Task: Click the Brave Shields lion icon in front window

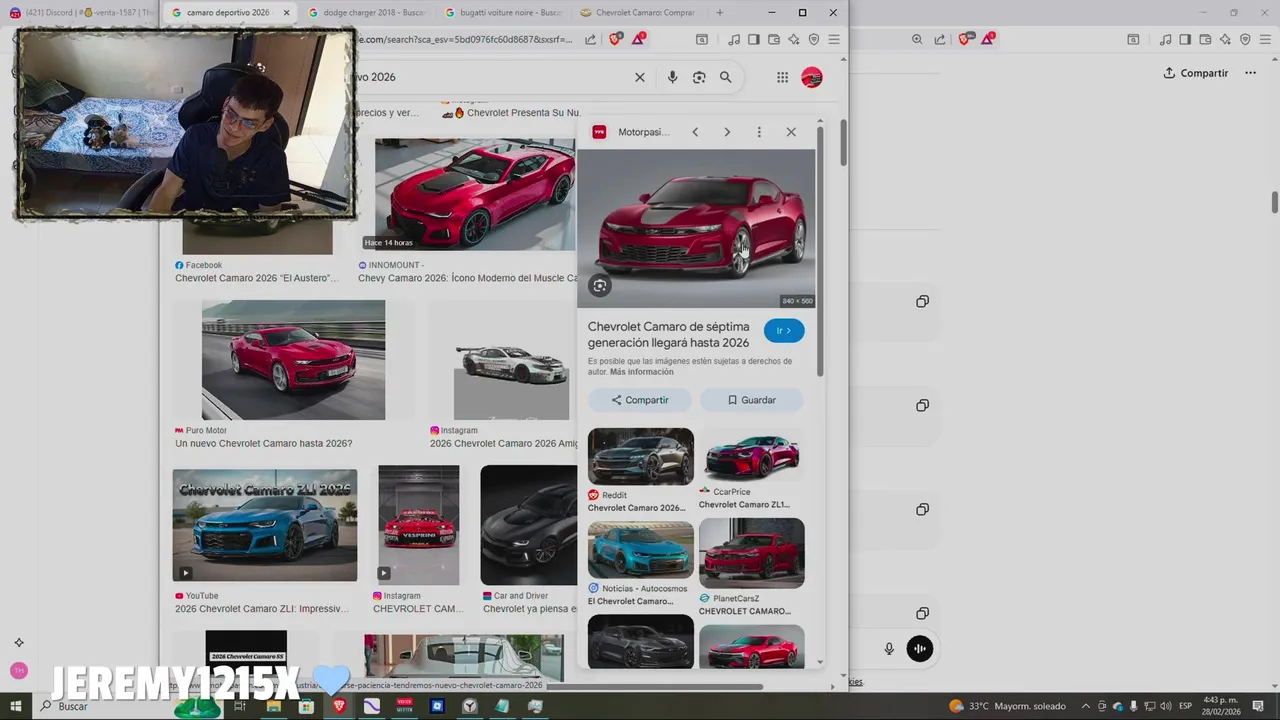Action: pyautogui.click(x=615, y=39)
